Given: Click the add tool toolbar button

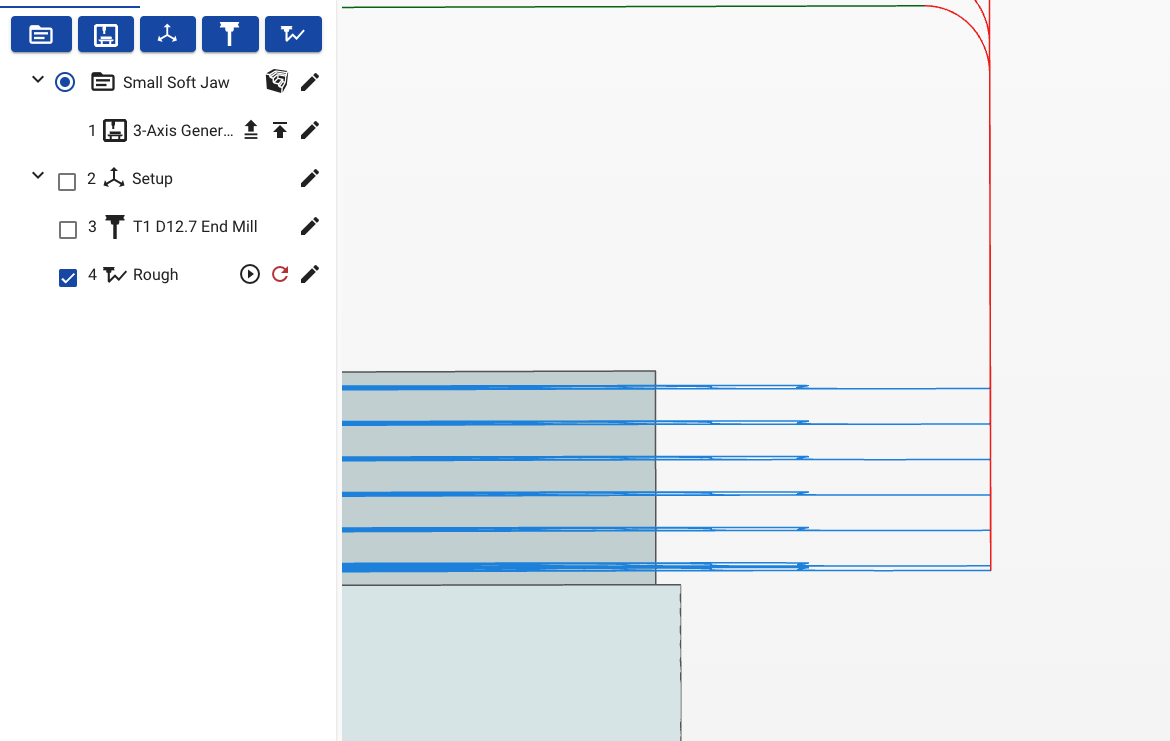Looking at the screenshot, I should pyautogui.click(x=230, y=34).
